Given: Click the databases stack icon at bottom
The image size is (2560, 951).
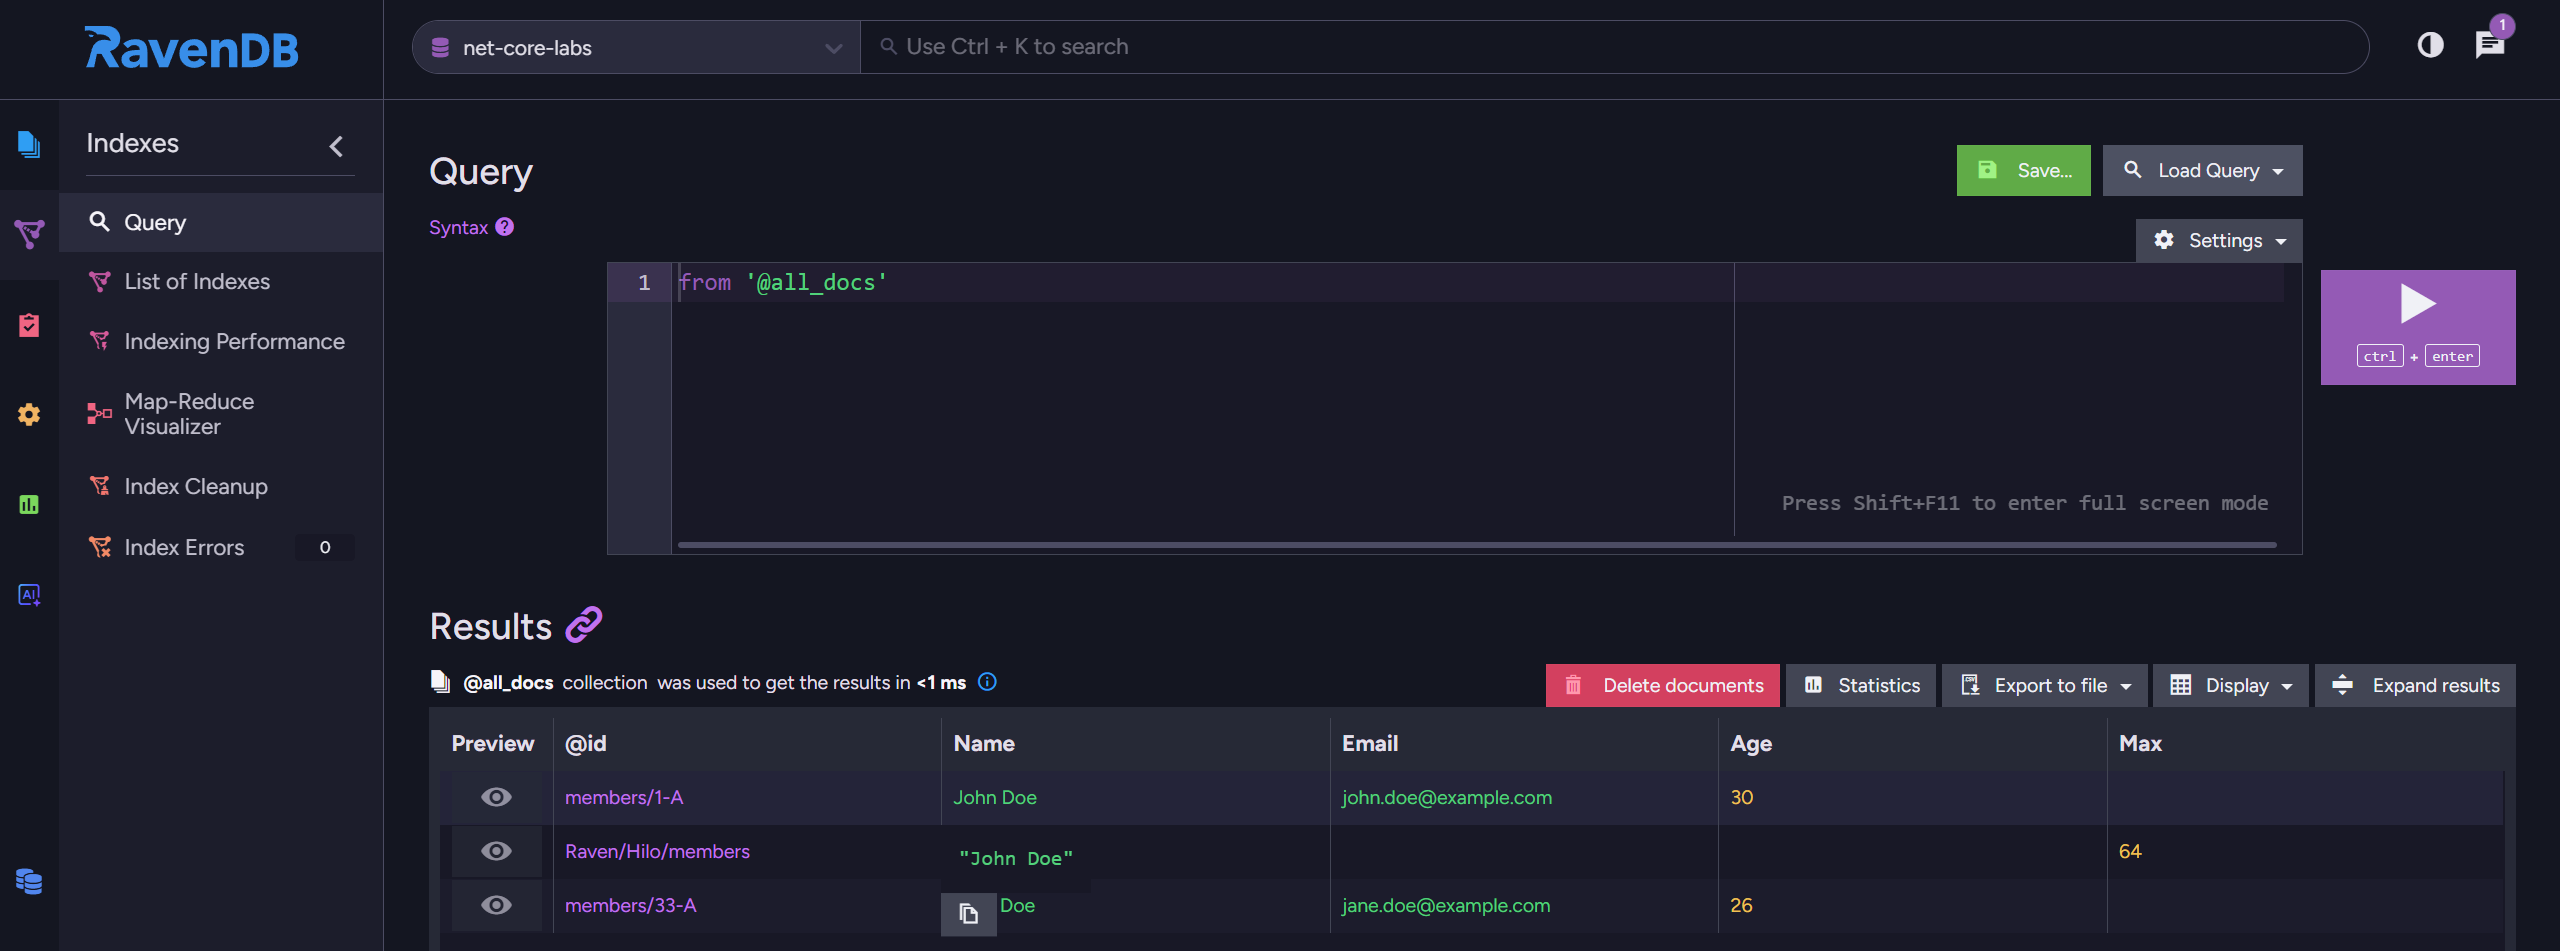Looking at the screenshot, I should coord(28,881).
